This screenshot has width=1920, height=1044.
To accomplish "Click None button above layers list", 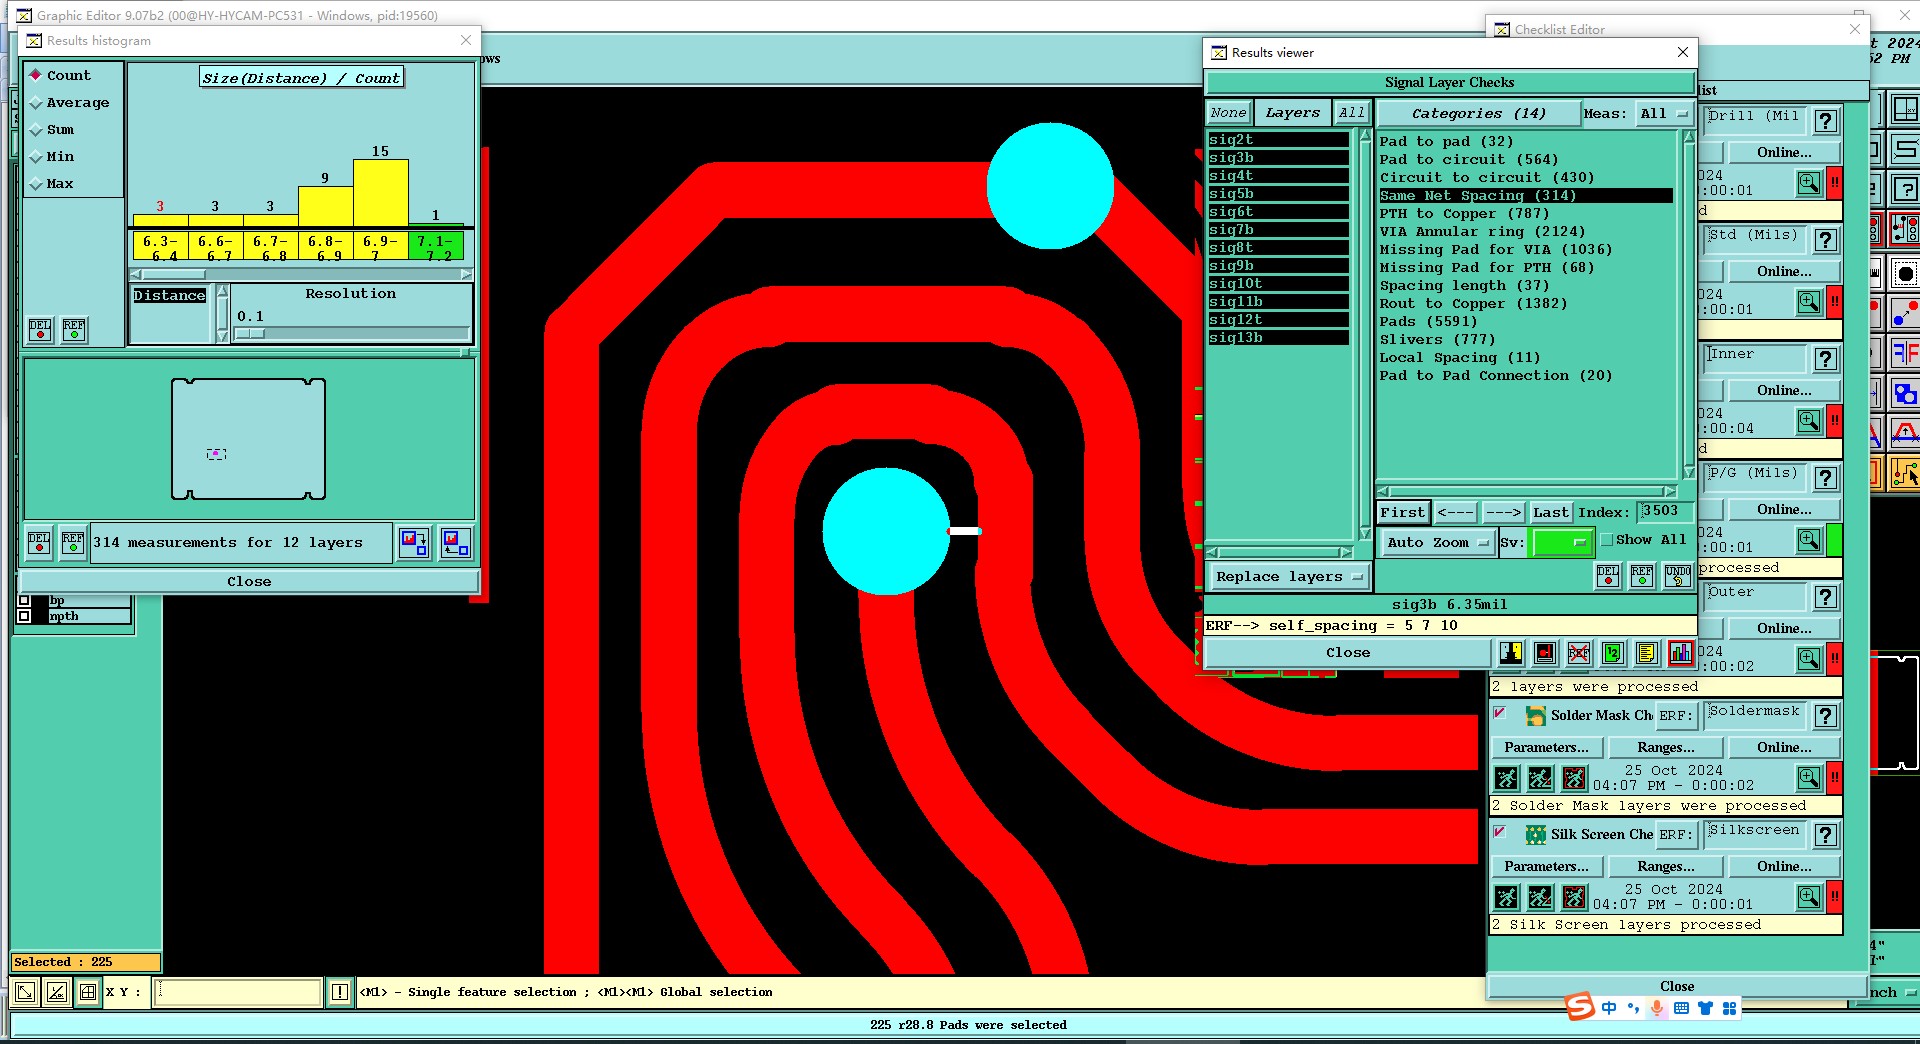I will [1228, 113].
